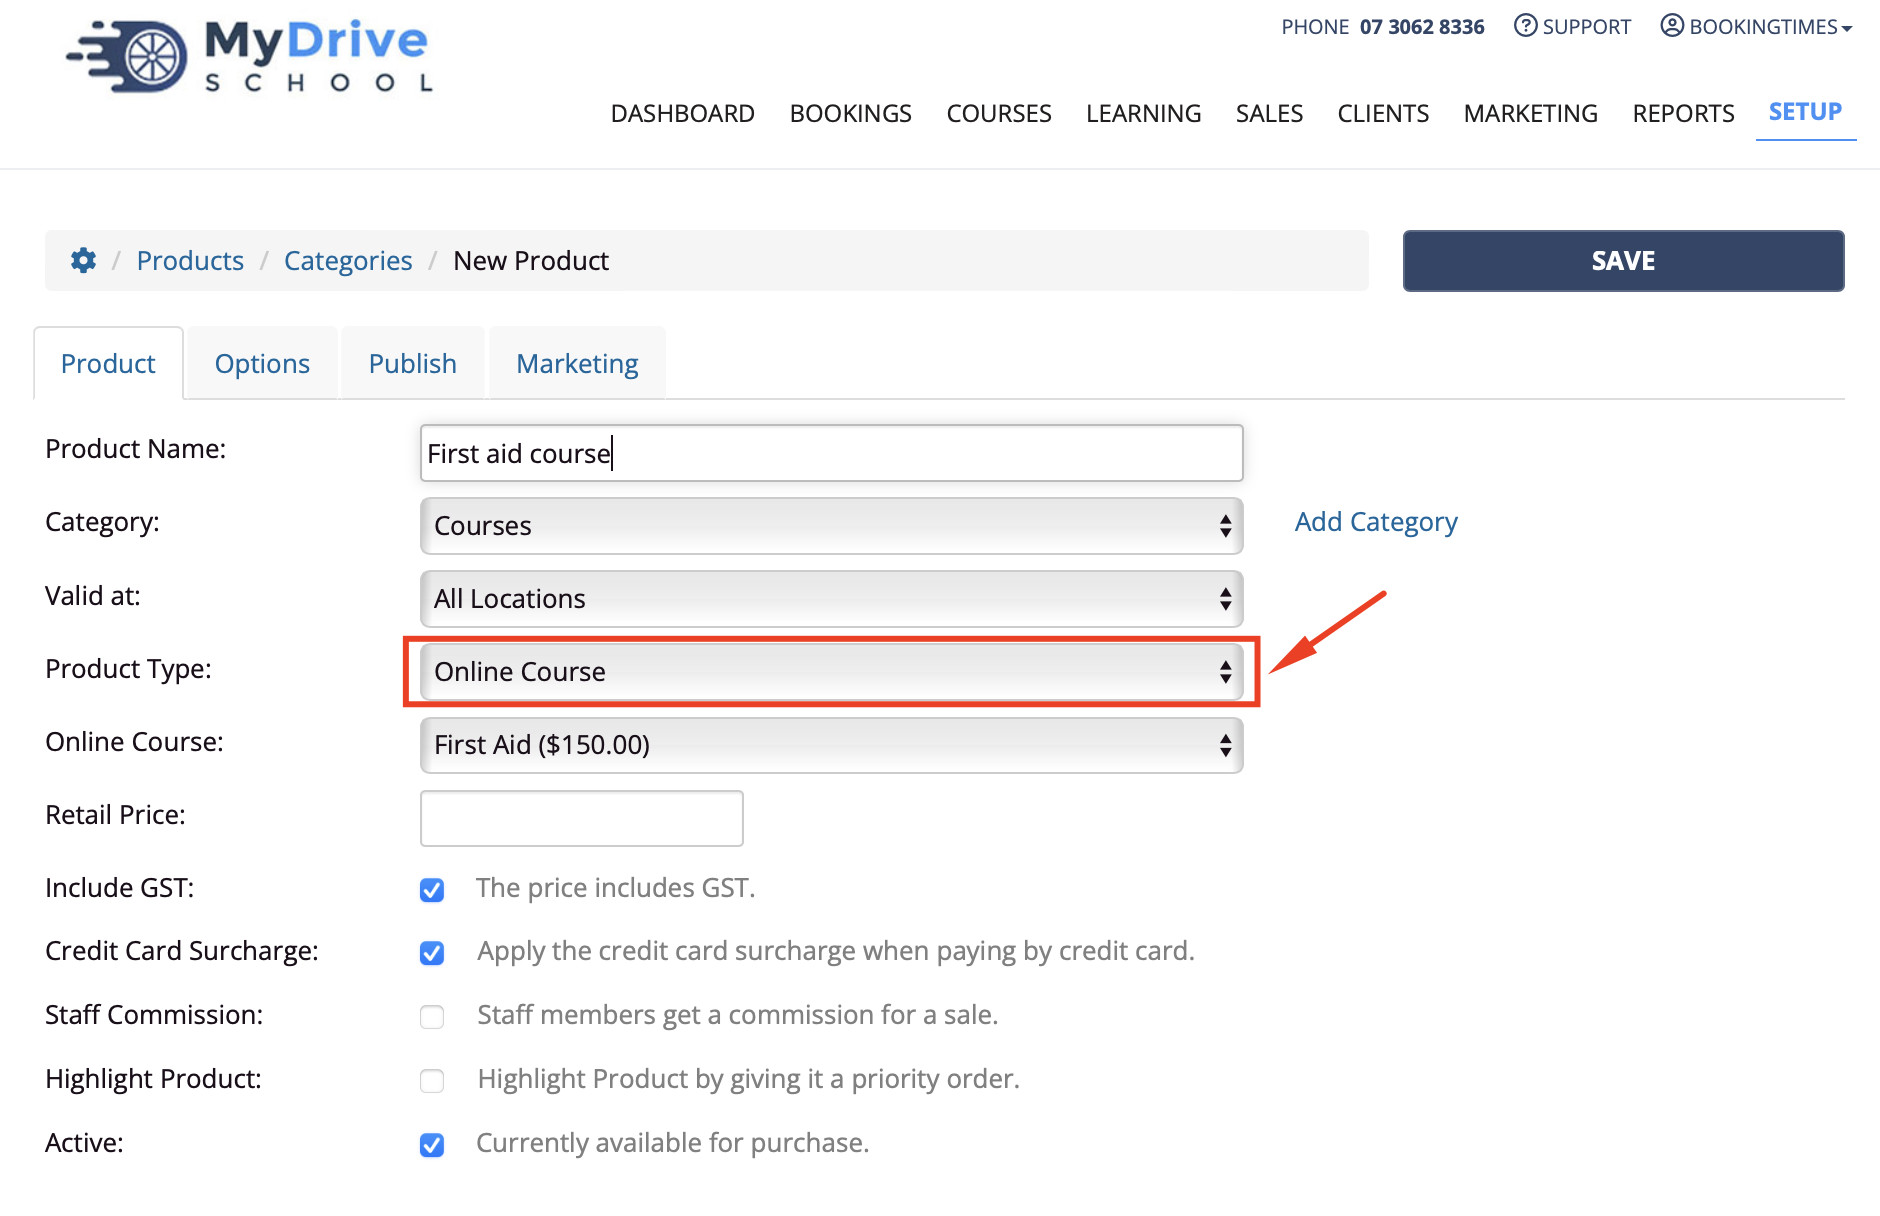Click the 'The price includes GST.' label text
Screen dimensions: 1880x1216
tap(616, 888)
